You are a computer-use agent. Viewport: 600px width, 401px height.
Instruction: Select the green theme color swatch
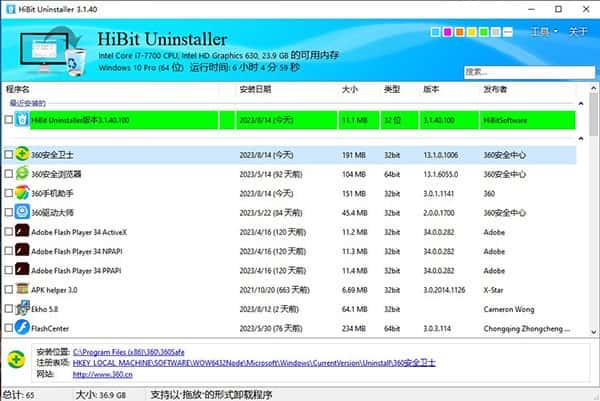484,32
